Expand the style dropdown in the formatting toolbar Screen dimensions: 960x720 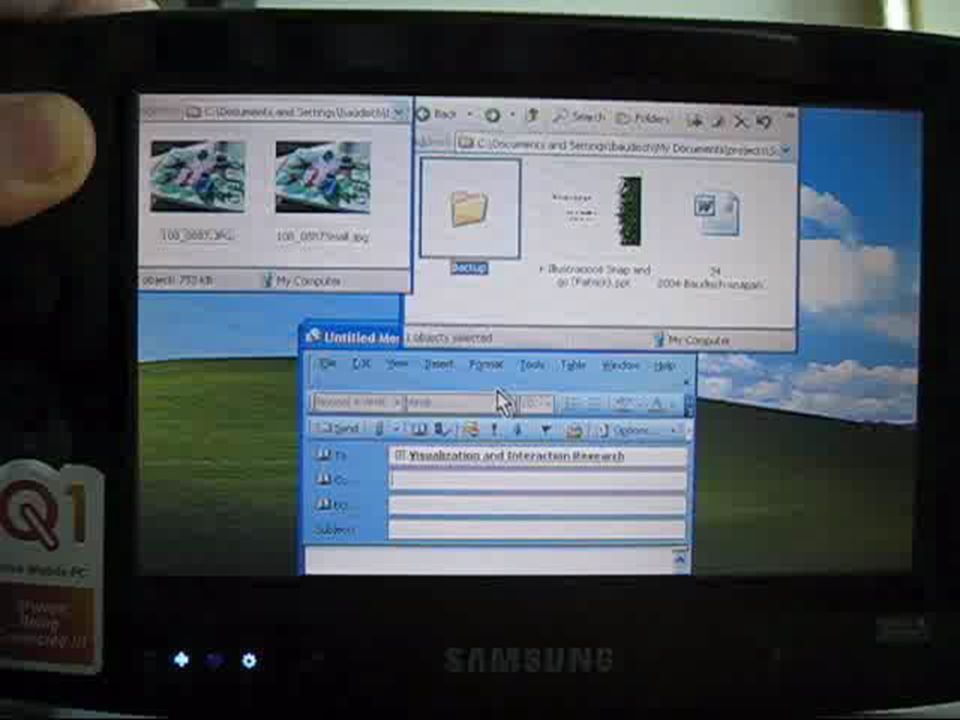click(396, 402)
